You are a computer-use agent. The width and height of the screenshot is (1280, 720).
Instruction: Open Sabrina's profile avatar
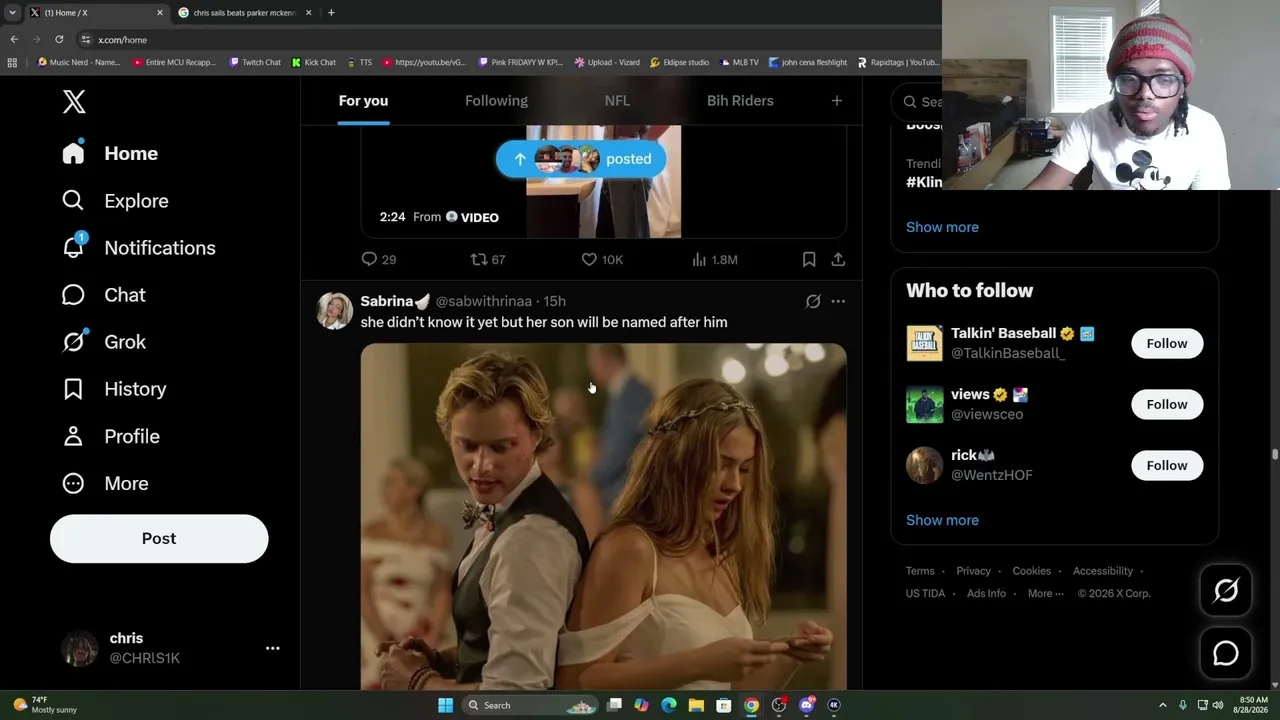click(335, 311)
